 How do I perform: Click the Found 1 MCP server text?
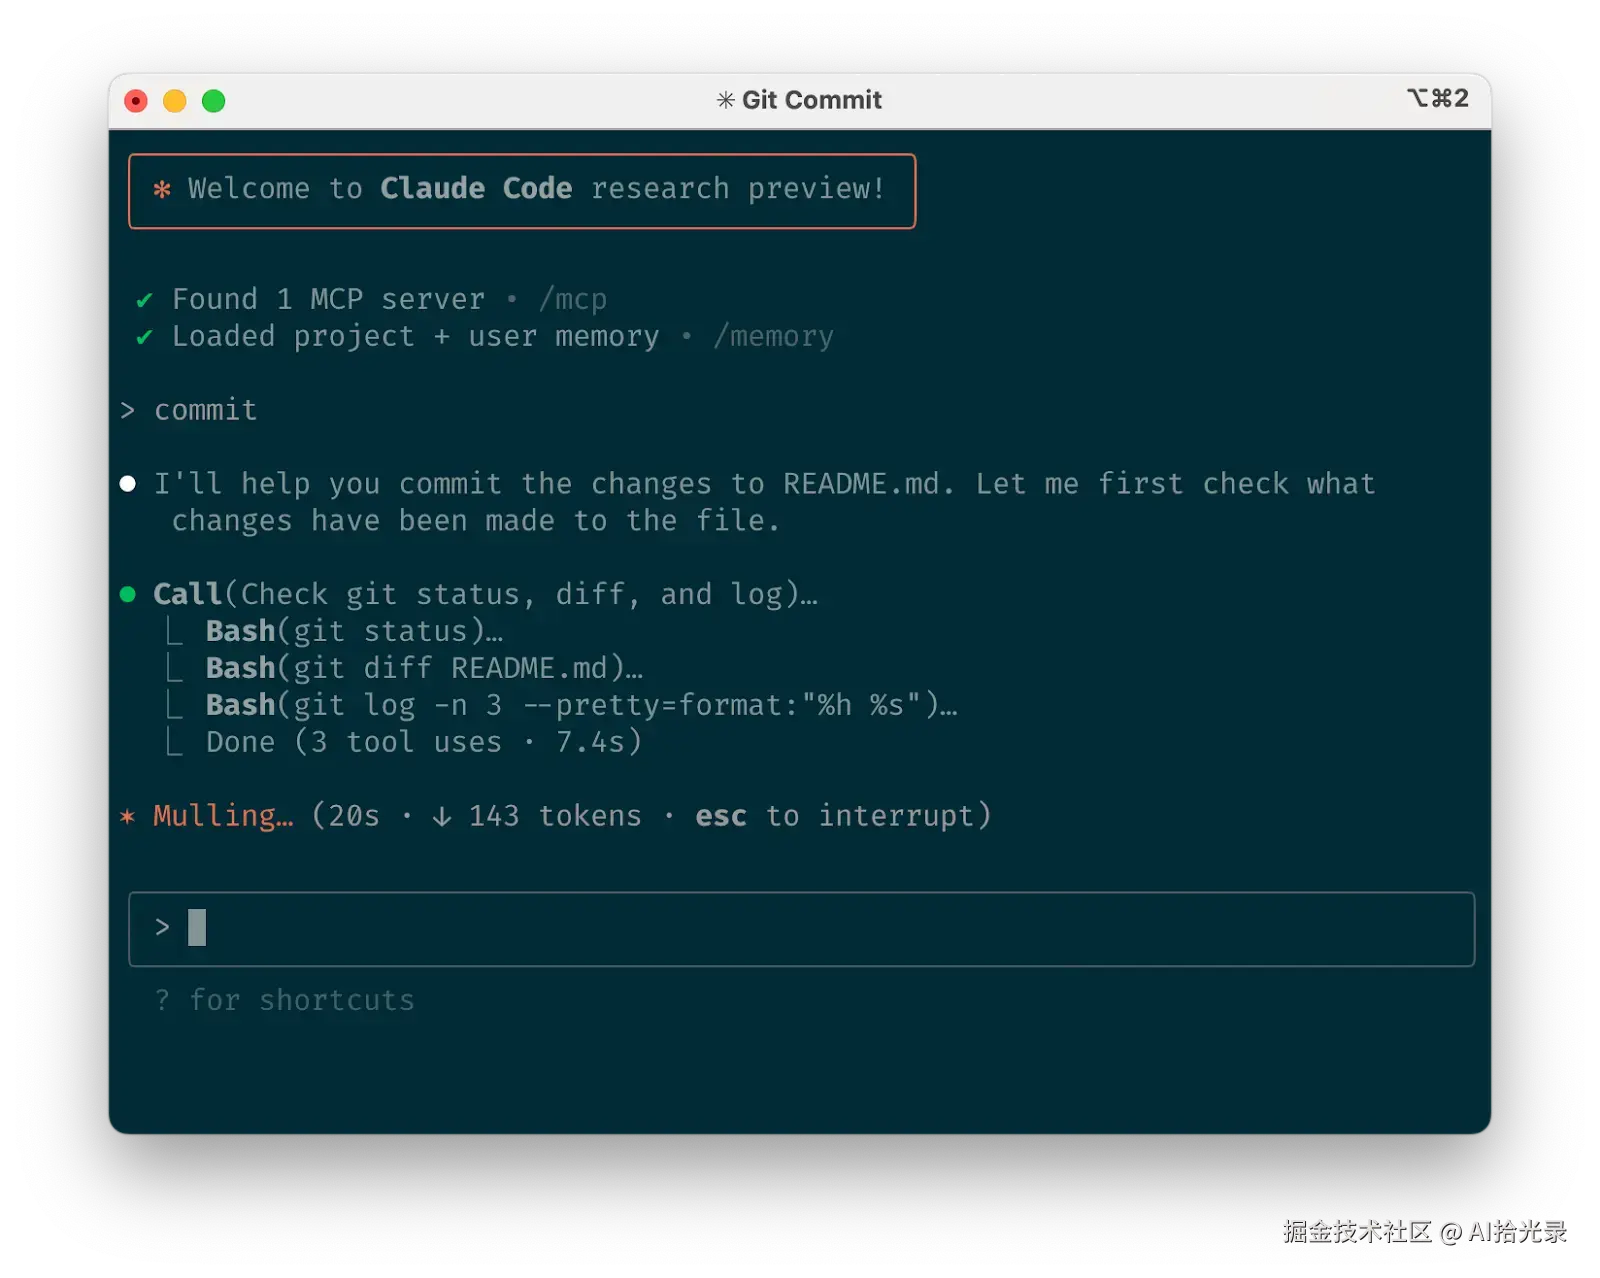329,299
